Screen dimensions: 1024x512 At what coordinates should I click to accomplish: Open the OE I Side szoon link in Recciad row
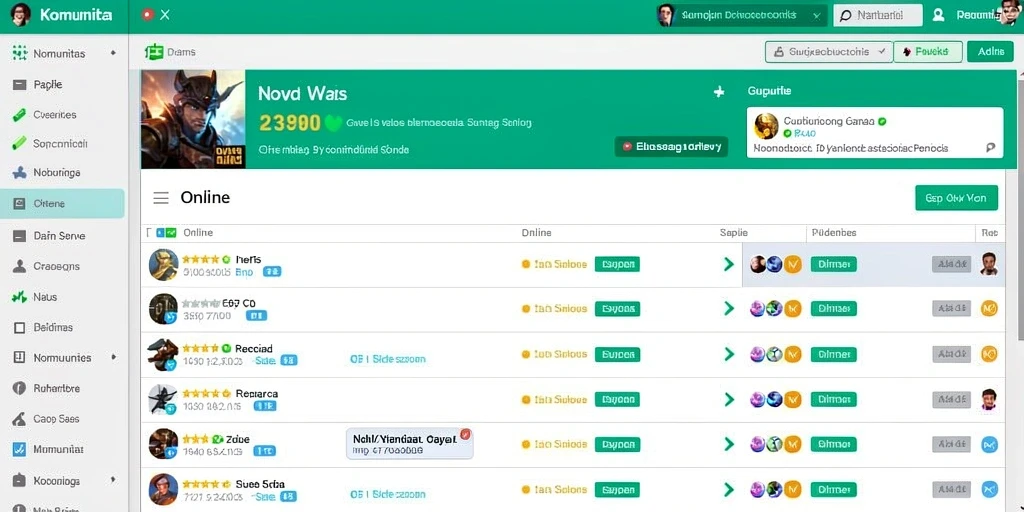pyautogui.click(x=388, y=359)
